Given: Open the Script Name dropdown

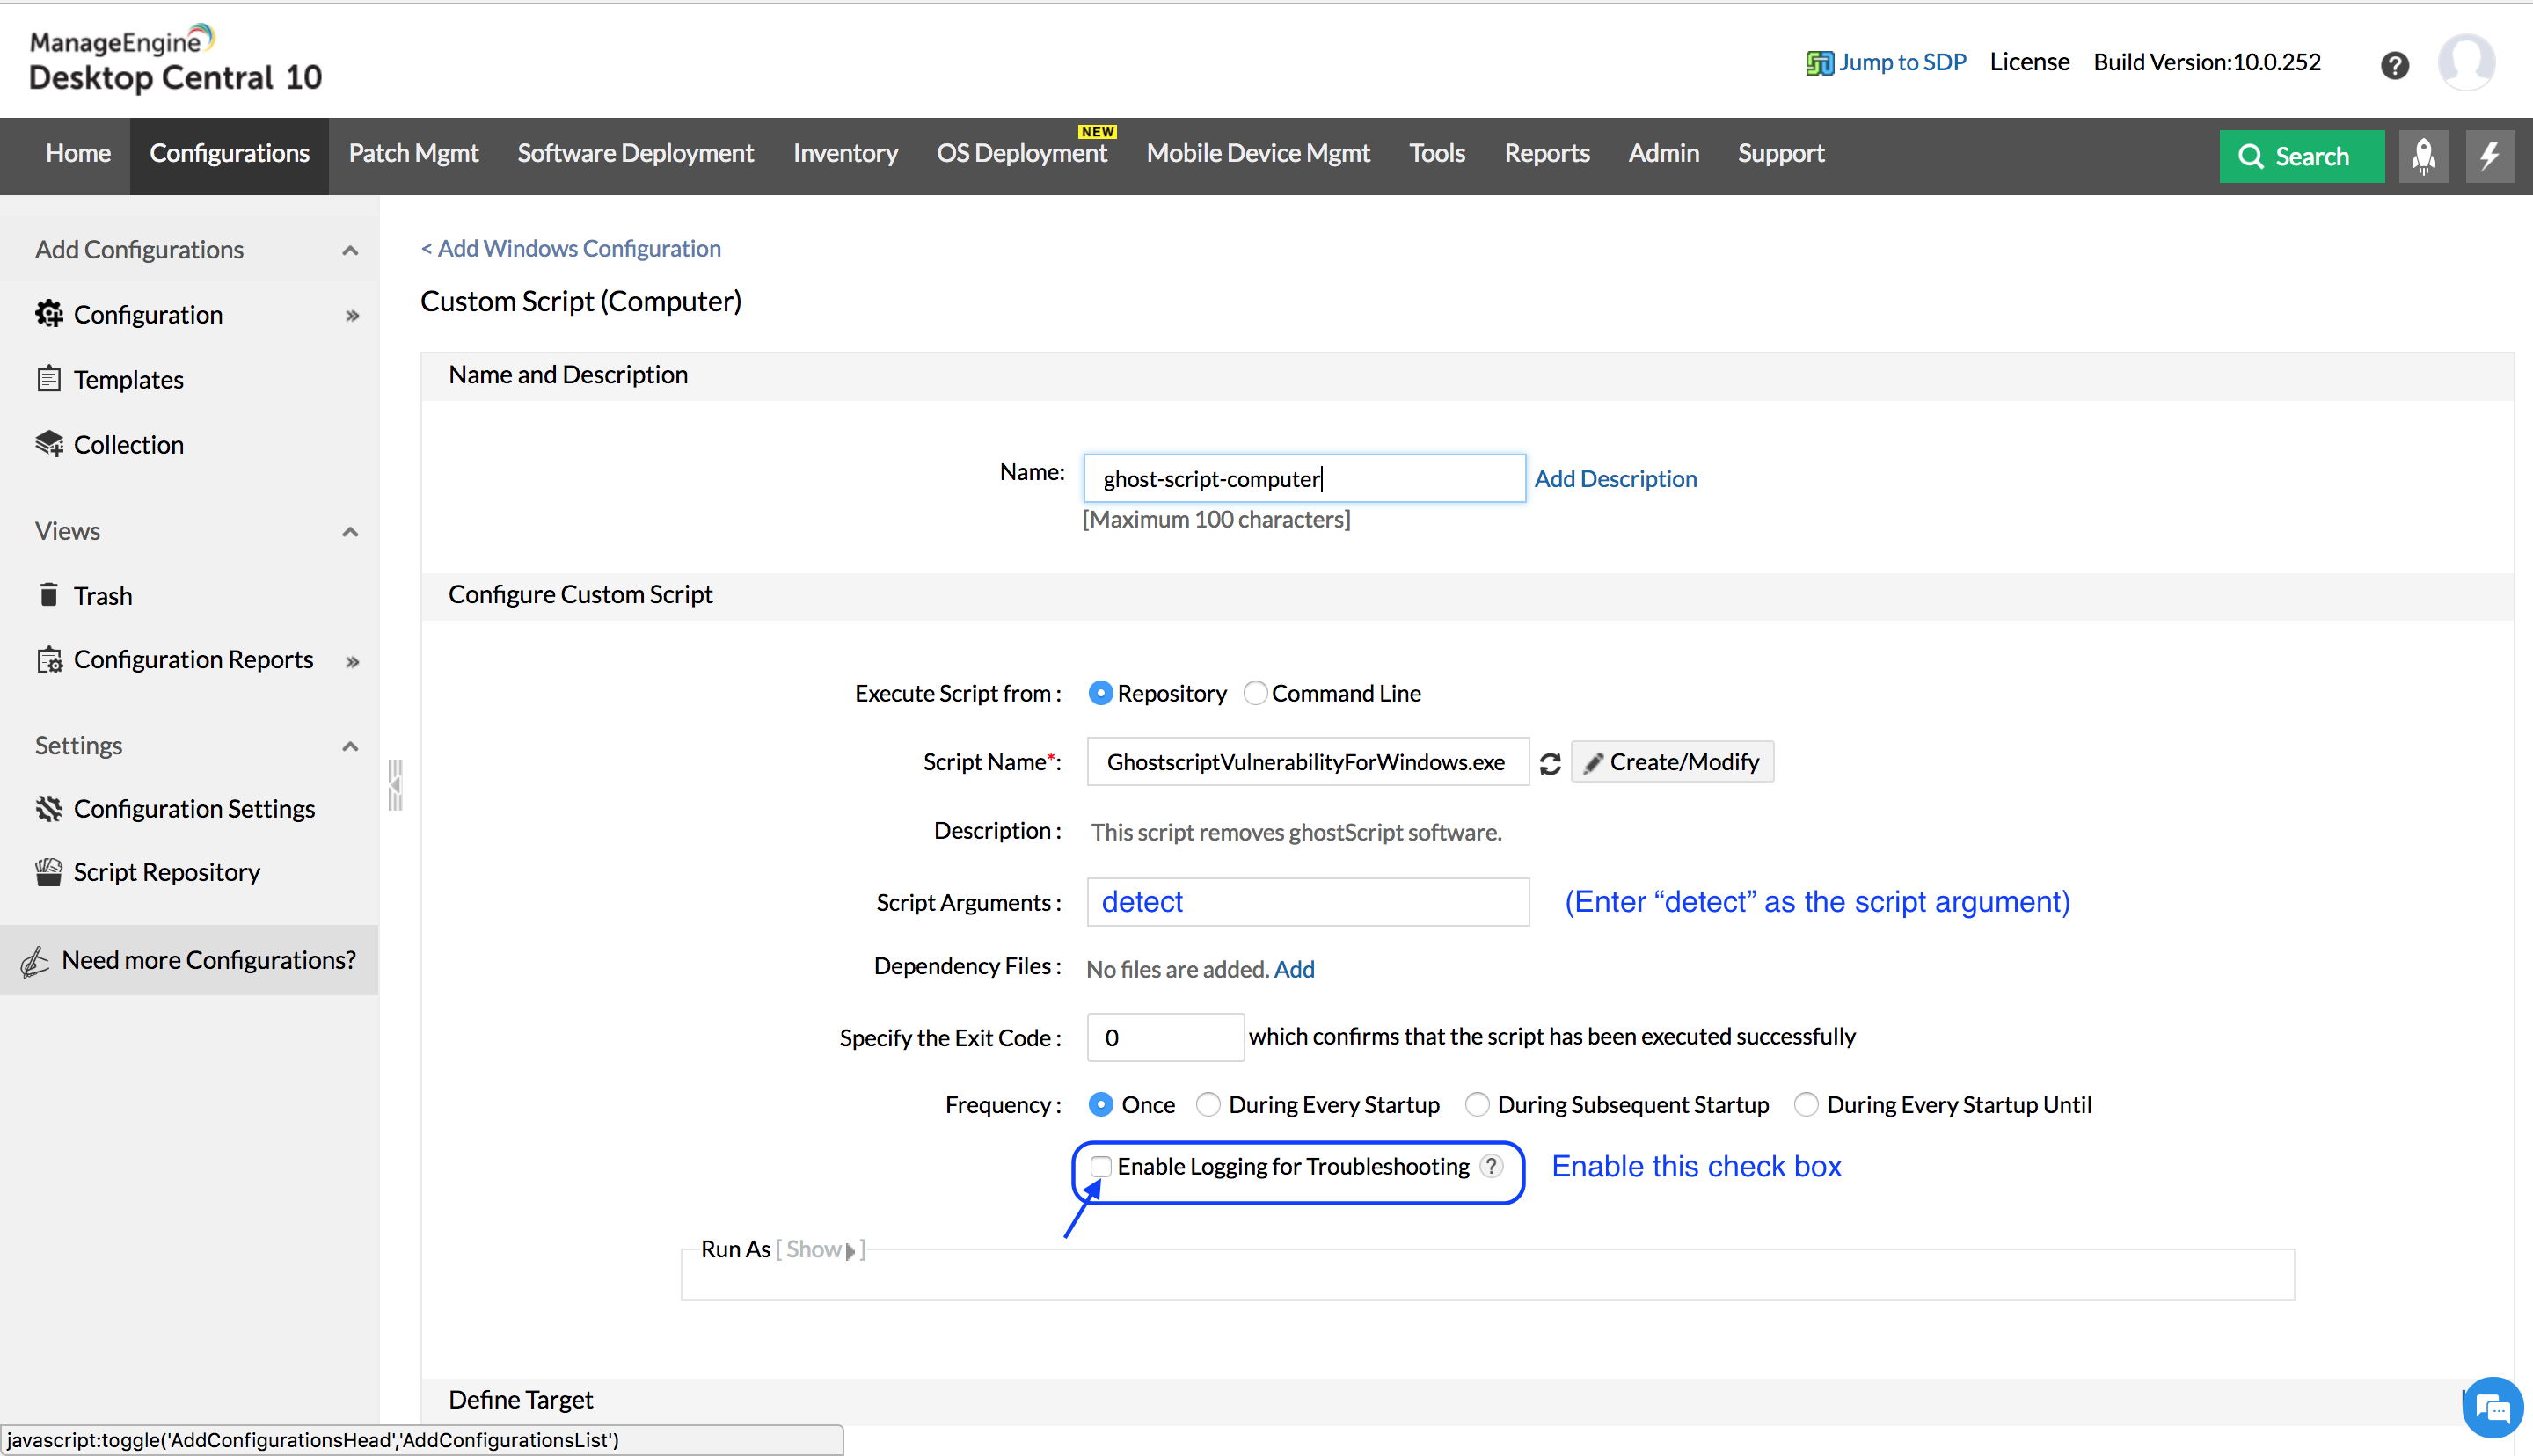Looking at the screenshot, I should point(1306,762).
